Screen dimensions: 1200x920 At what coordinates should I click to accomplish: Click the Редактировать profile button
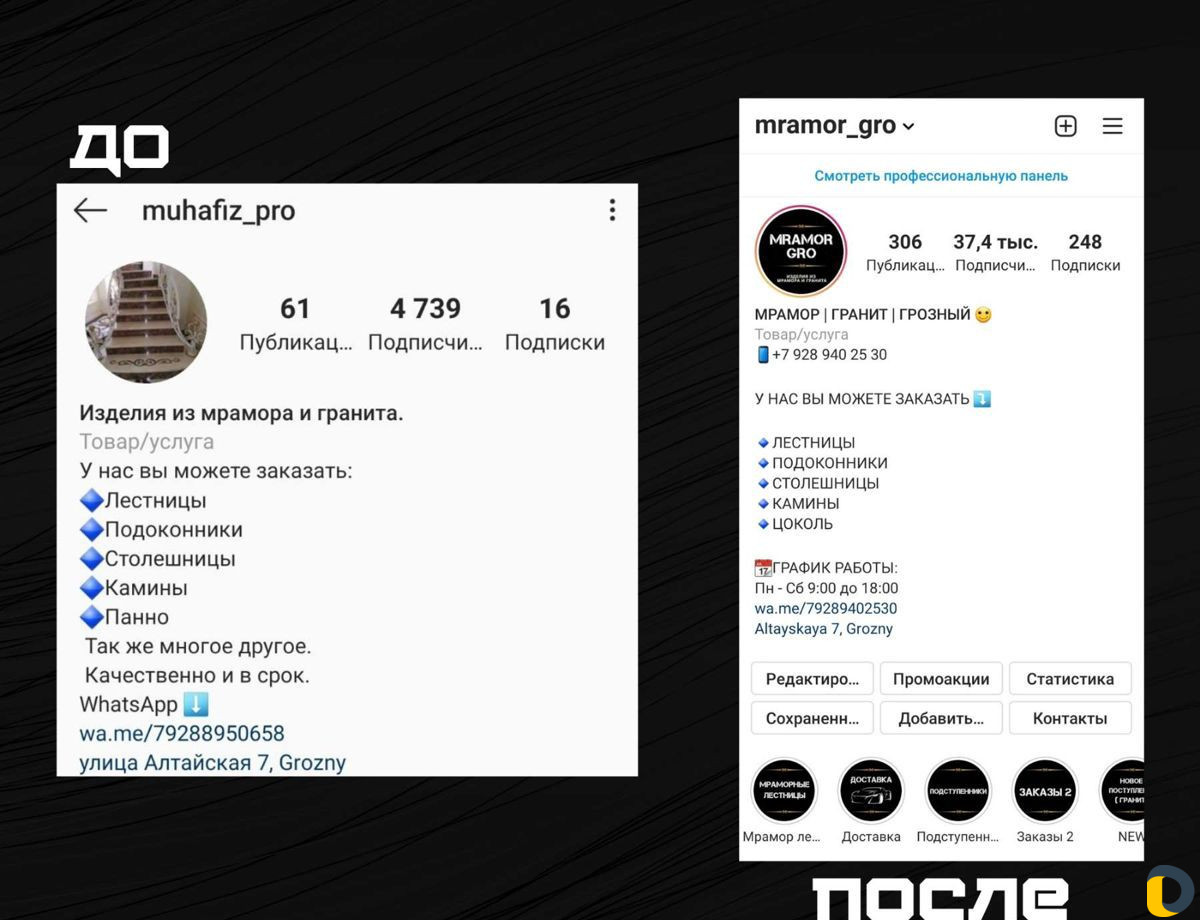coord(812,679)
